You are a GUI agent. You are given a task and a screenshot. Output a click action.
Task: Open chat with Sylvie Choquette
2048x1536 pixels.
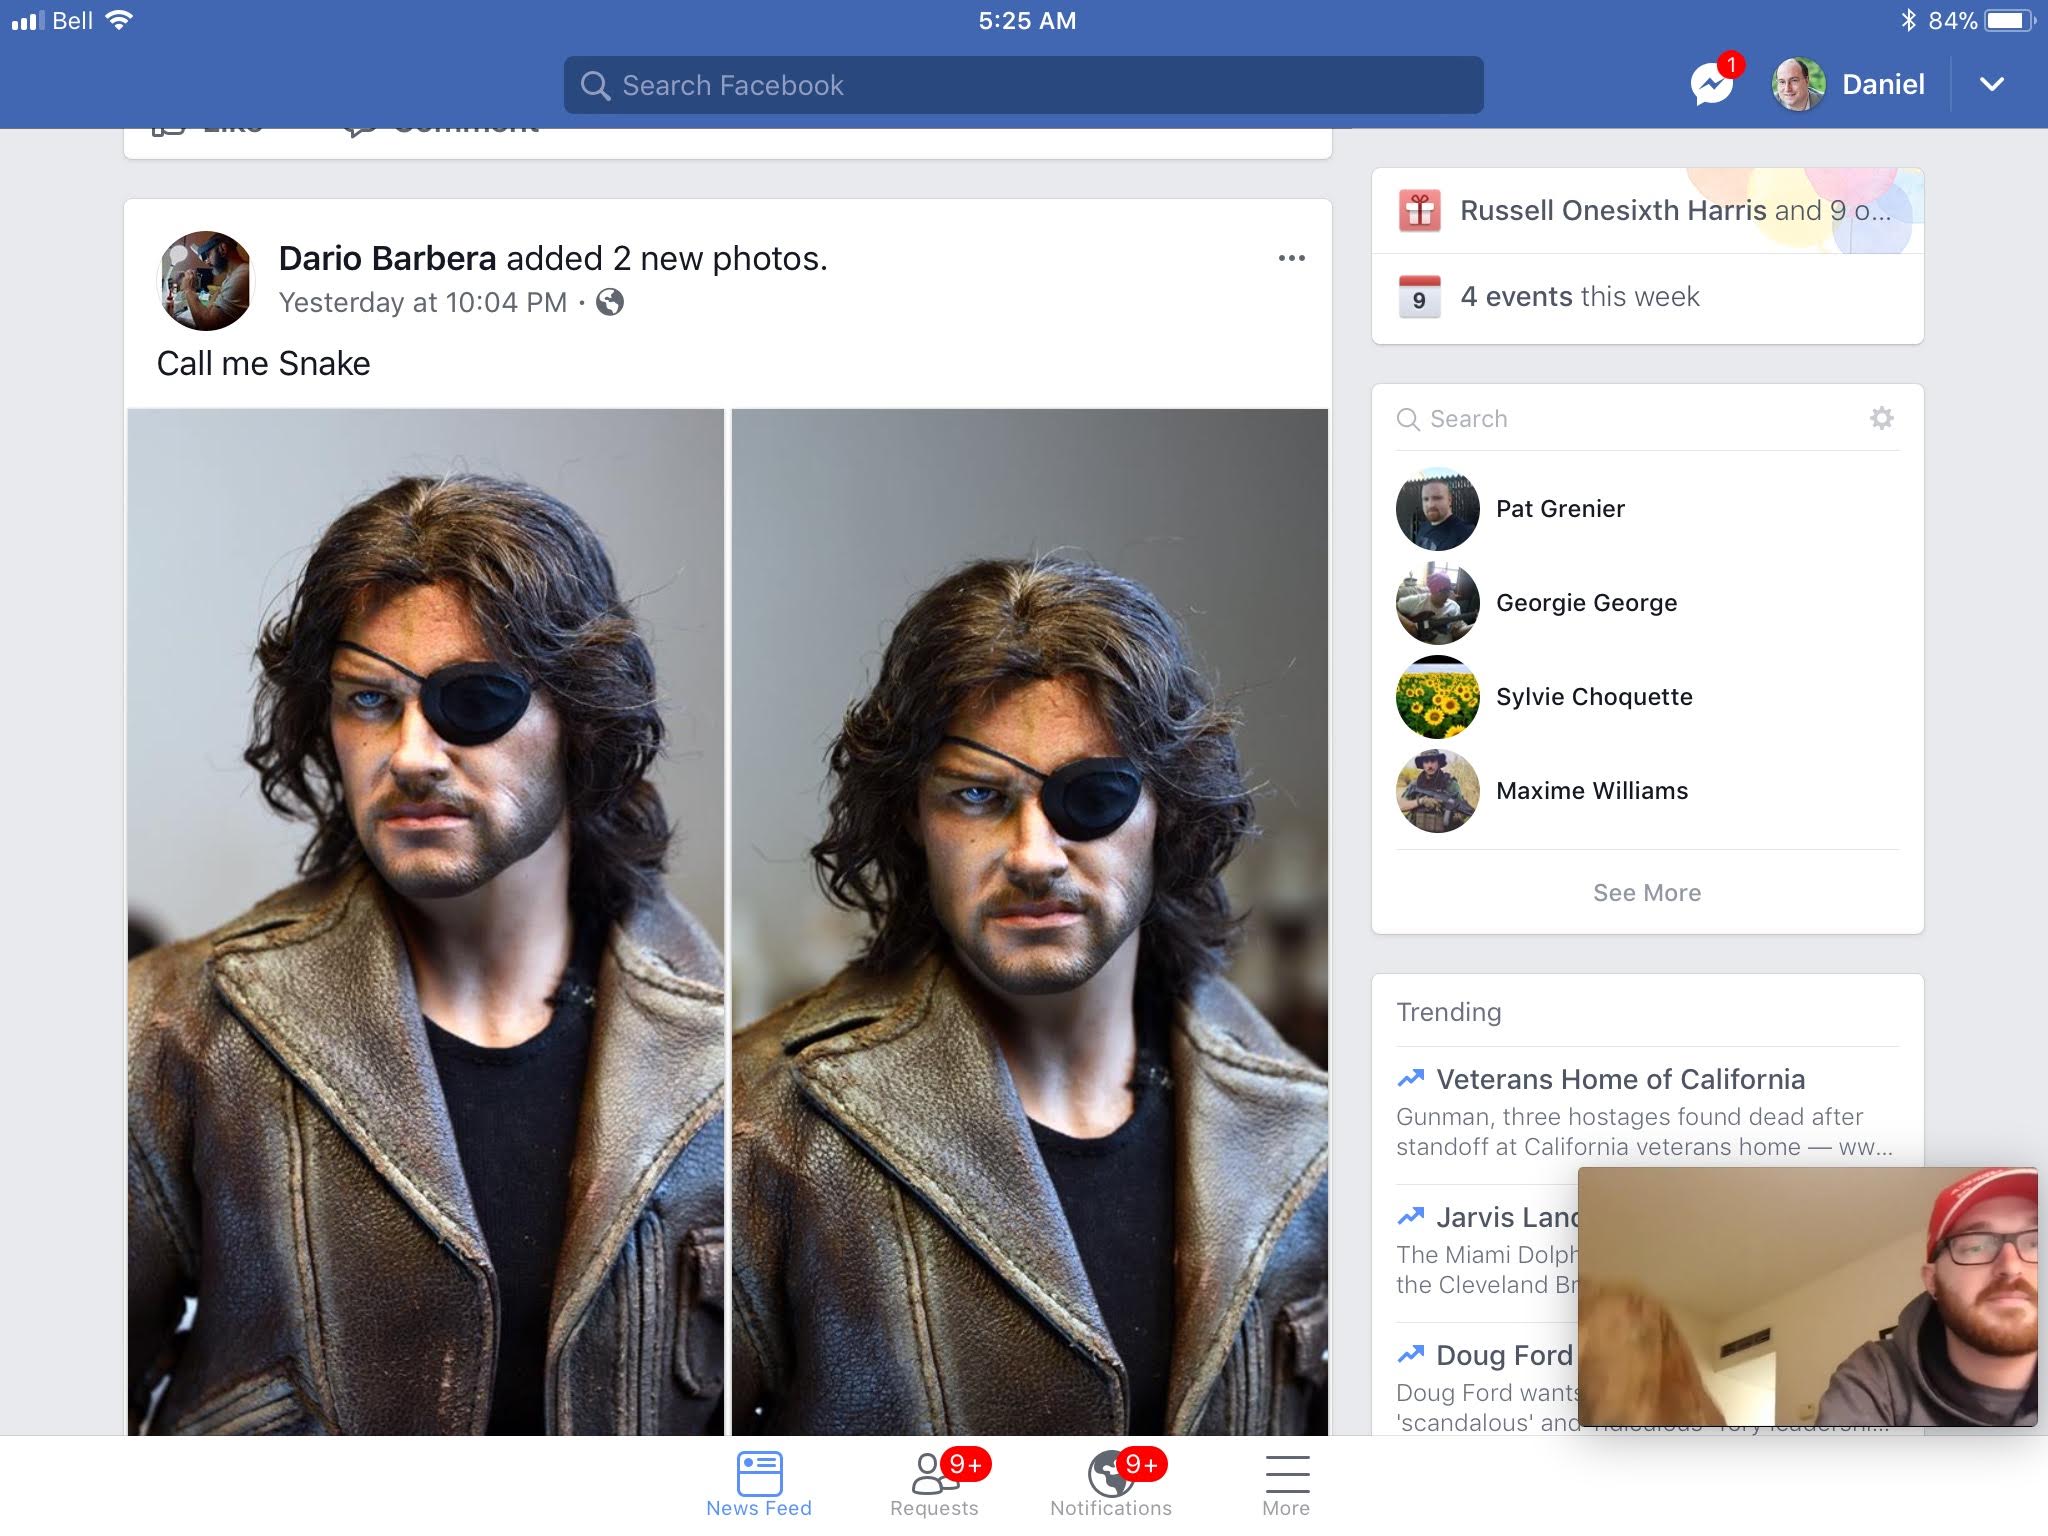coord(1648,697)
